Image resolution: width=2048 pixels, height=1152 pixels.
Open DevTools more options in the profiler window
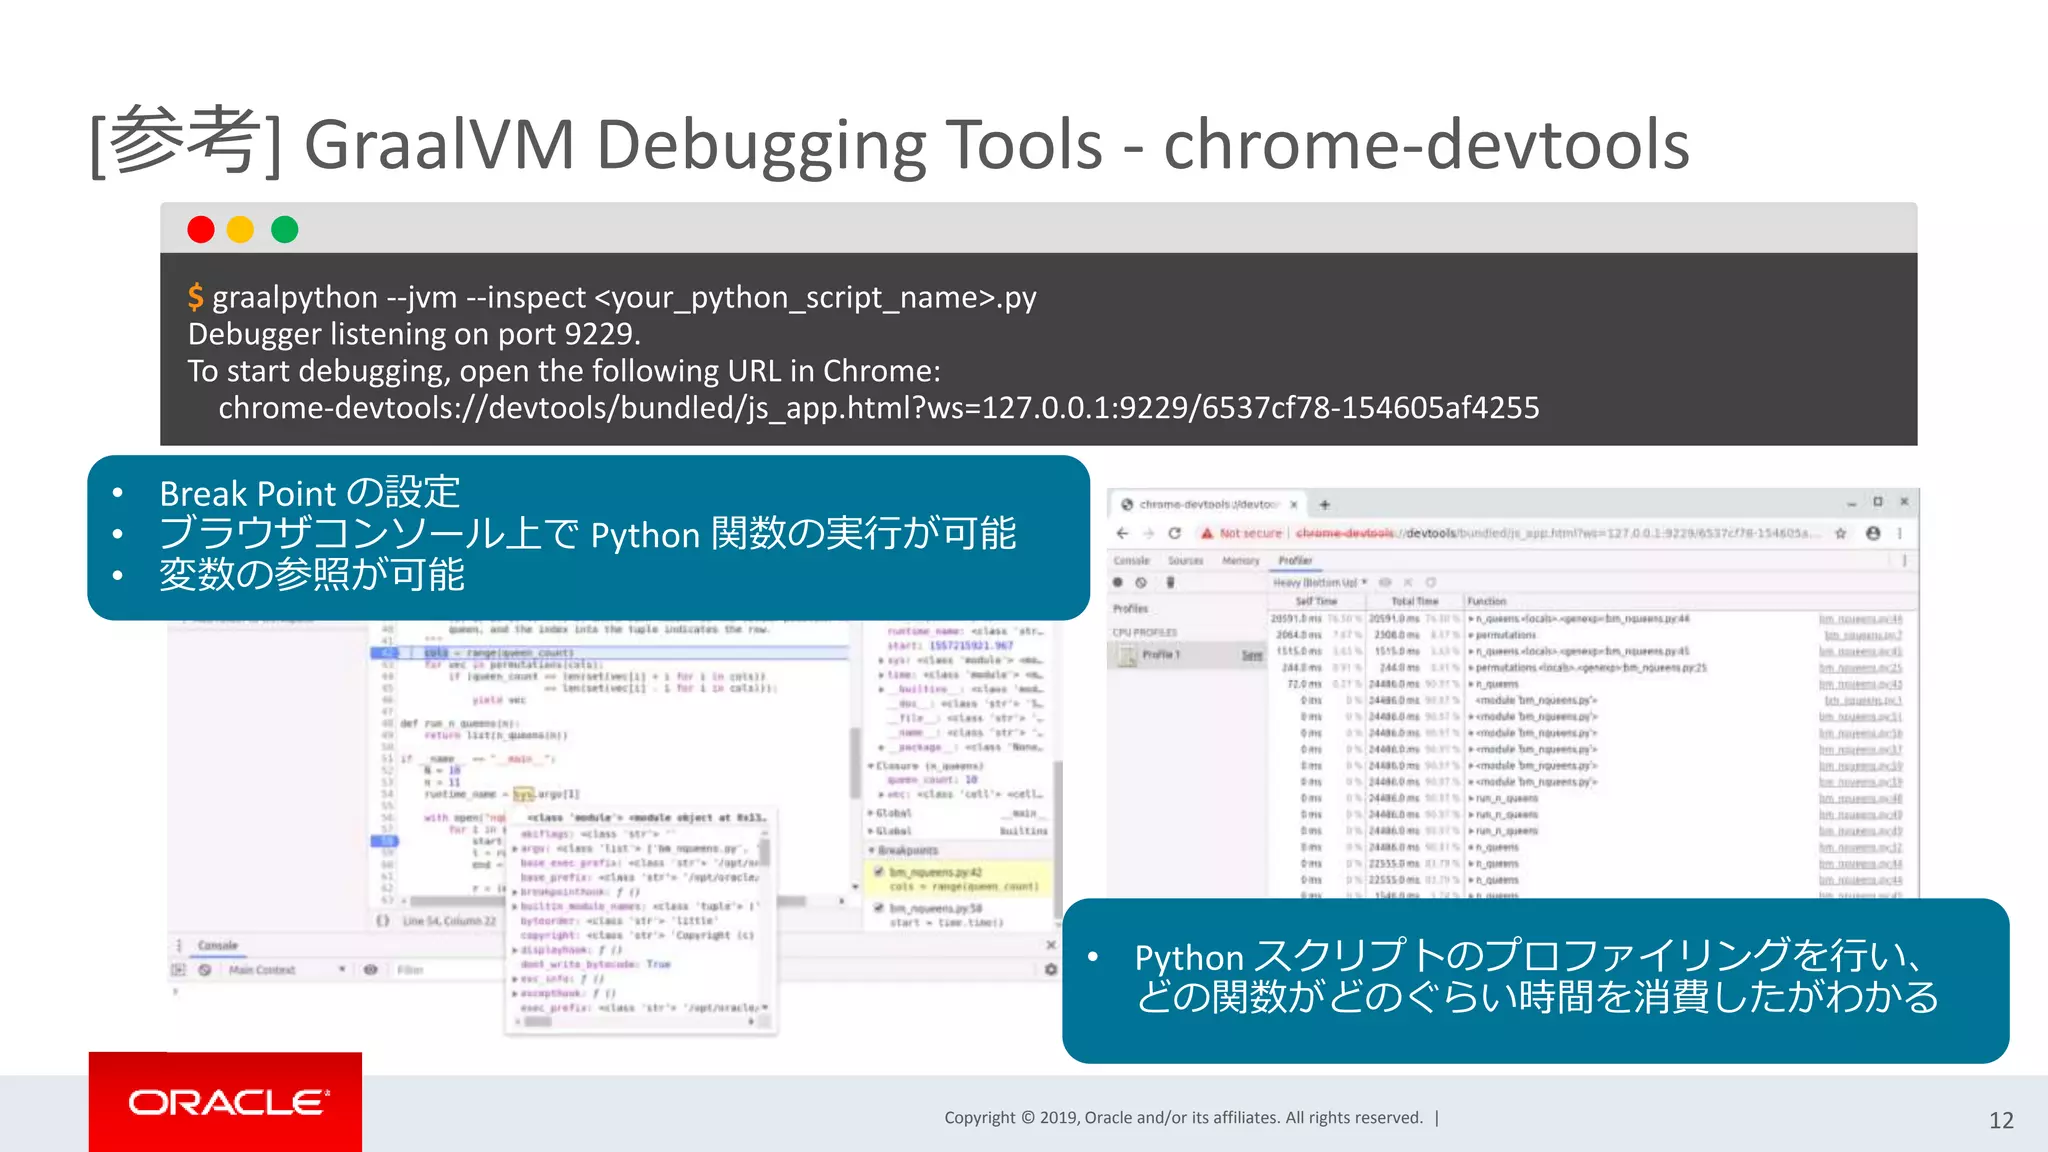[1904, 561]
